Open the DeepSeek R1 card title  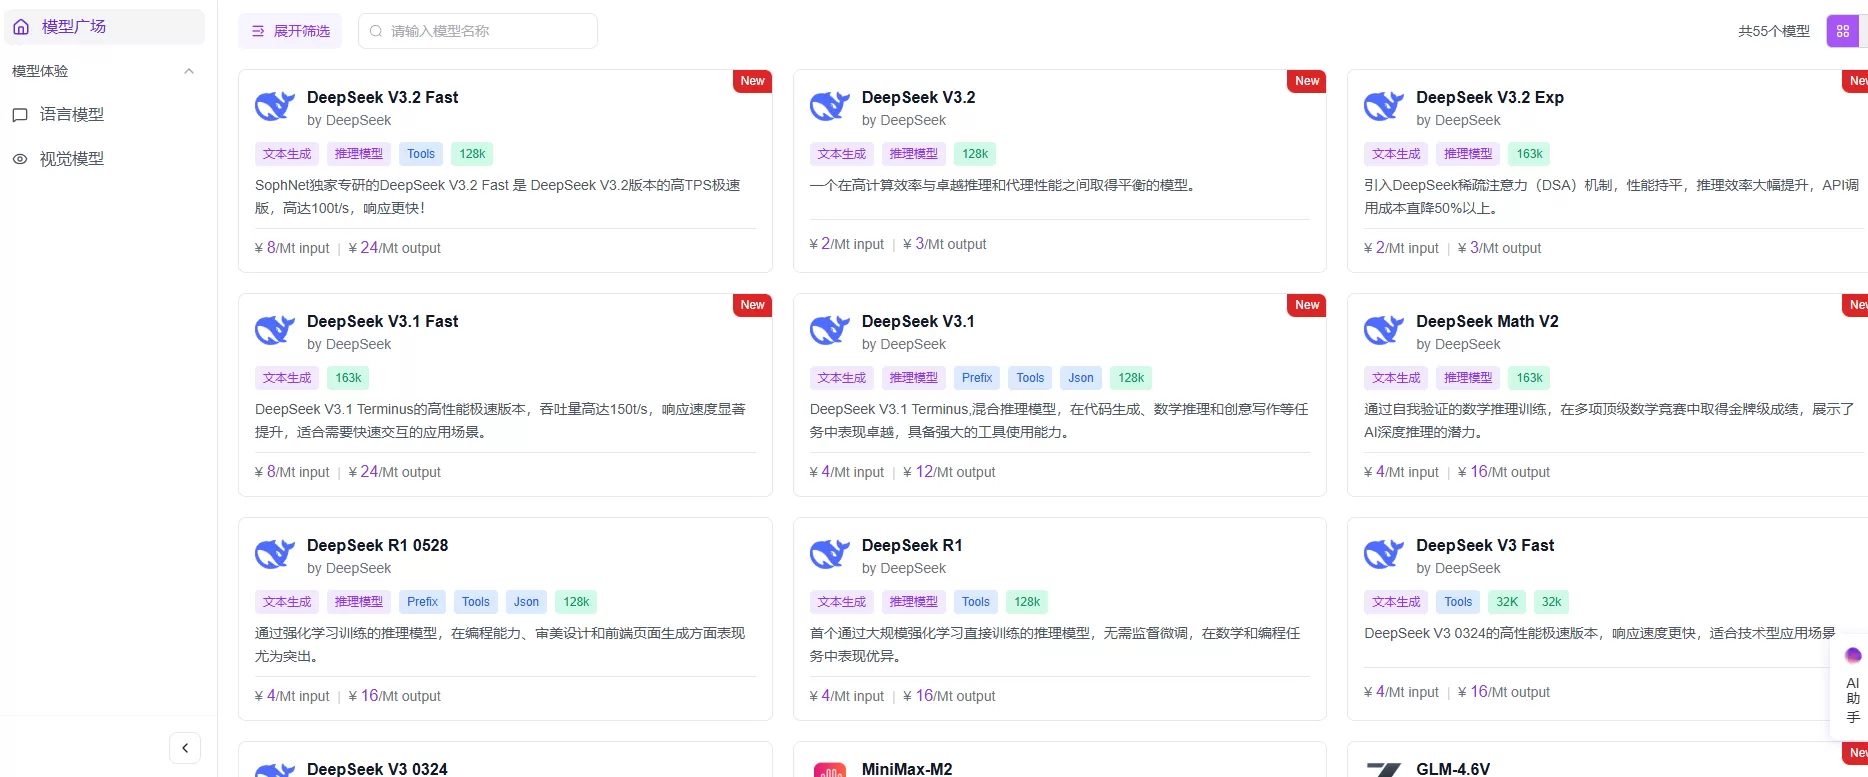click(x=912, y=545)
